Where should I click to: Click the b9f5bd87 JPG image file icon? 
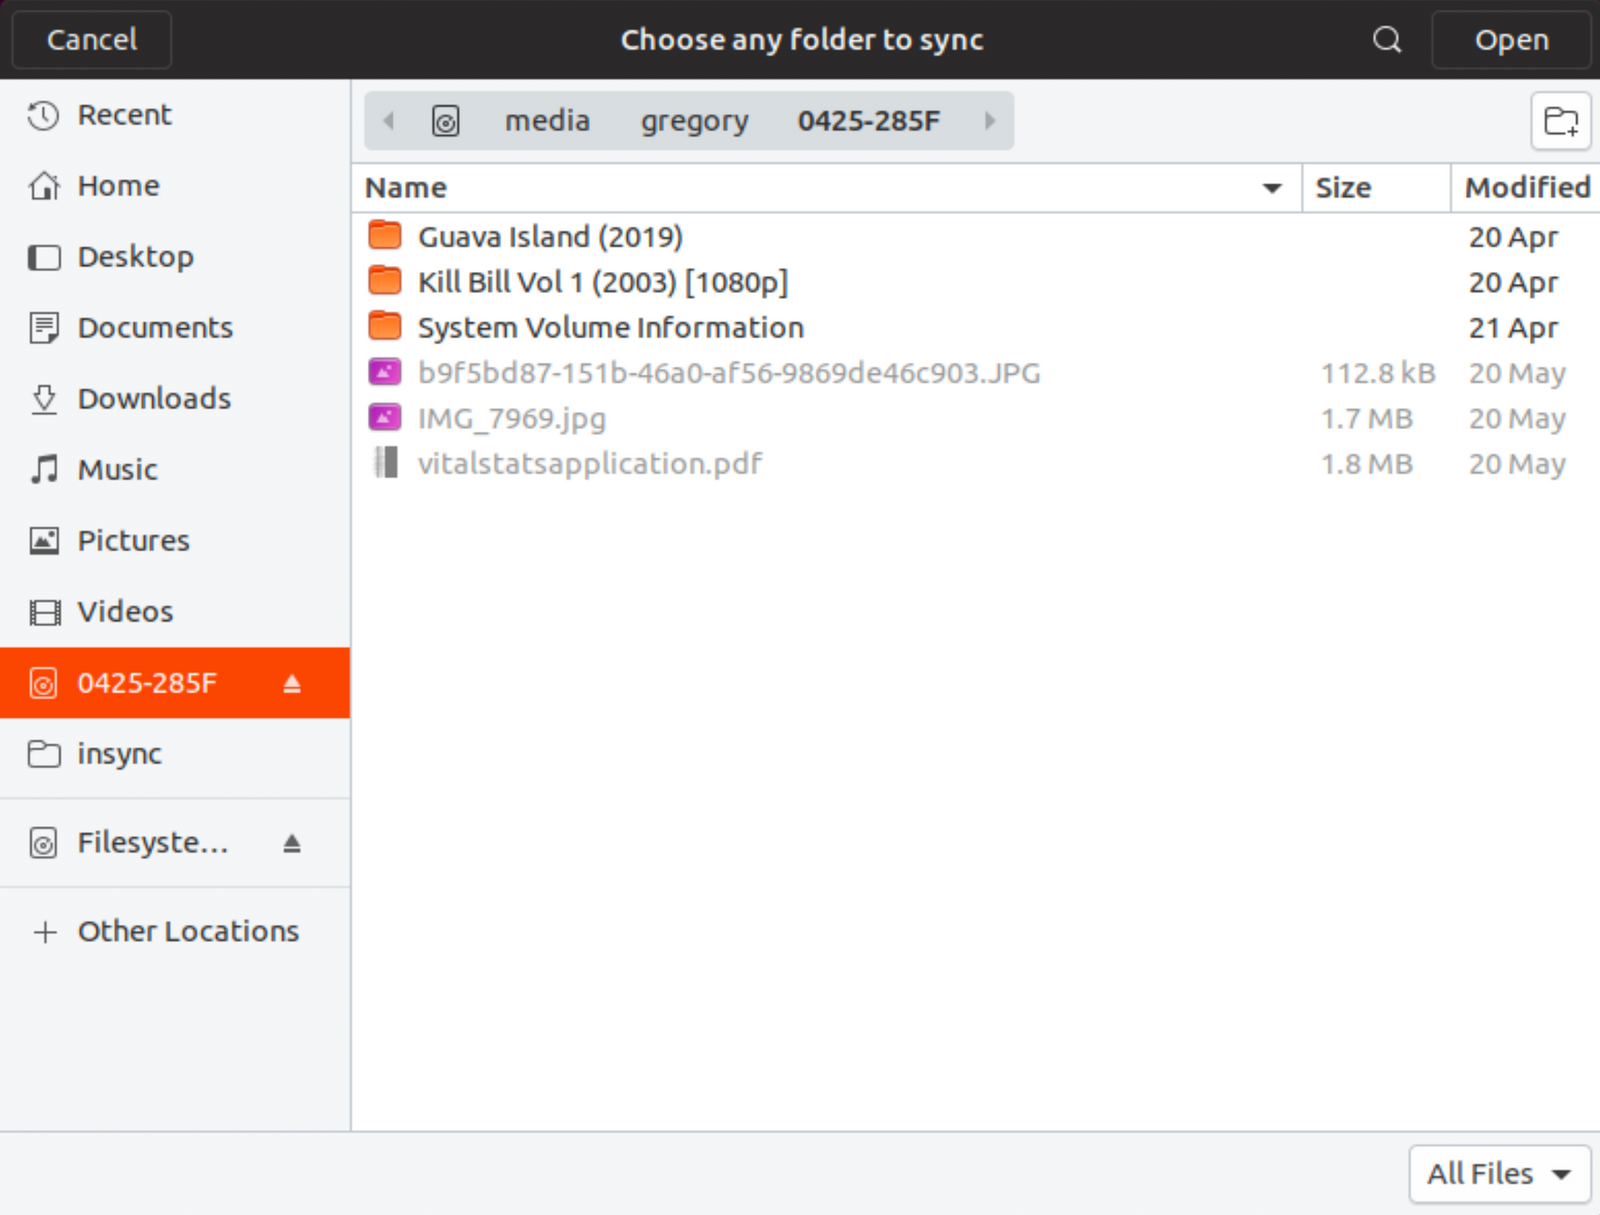pos(385,372)
